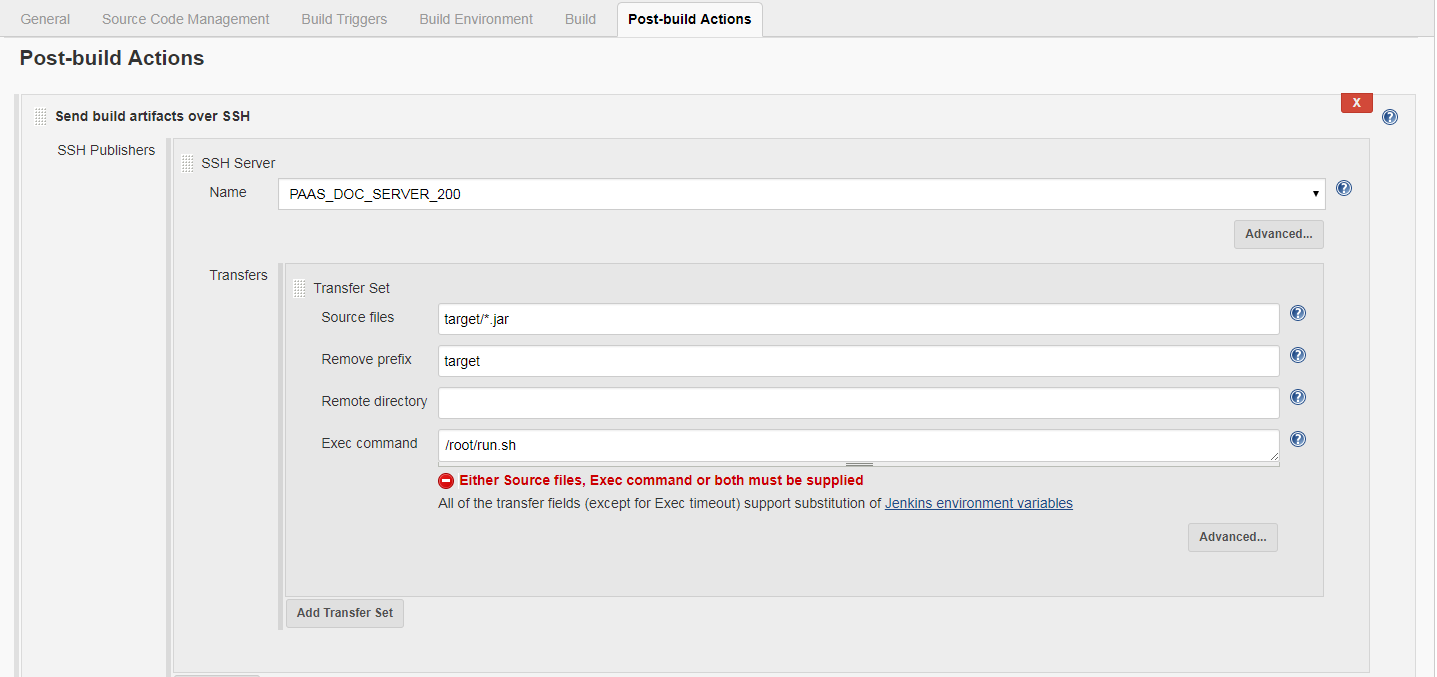The image size is (1437, 677).
Task: Click the Remote directory input field
Action: (x=858, y=403)
